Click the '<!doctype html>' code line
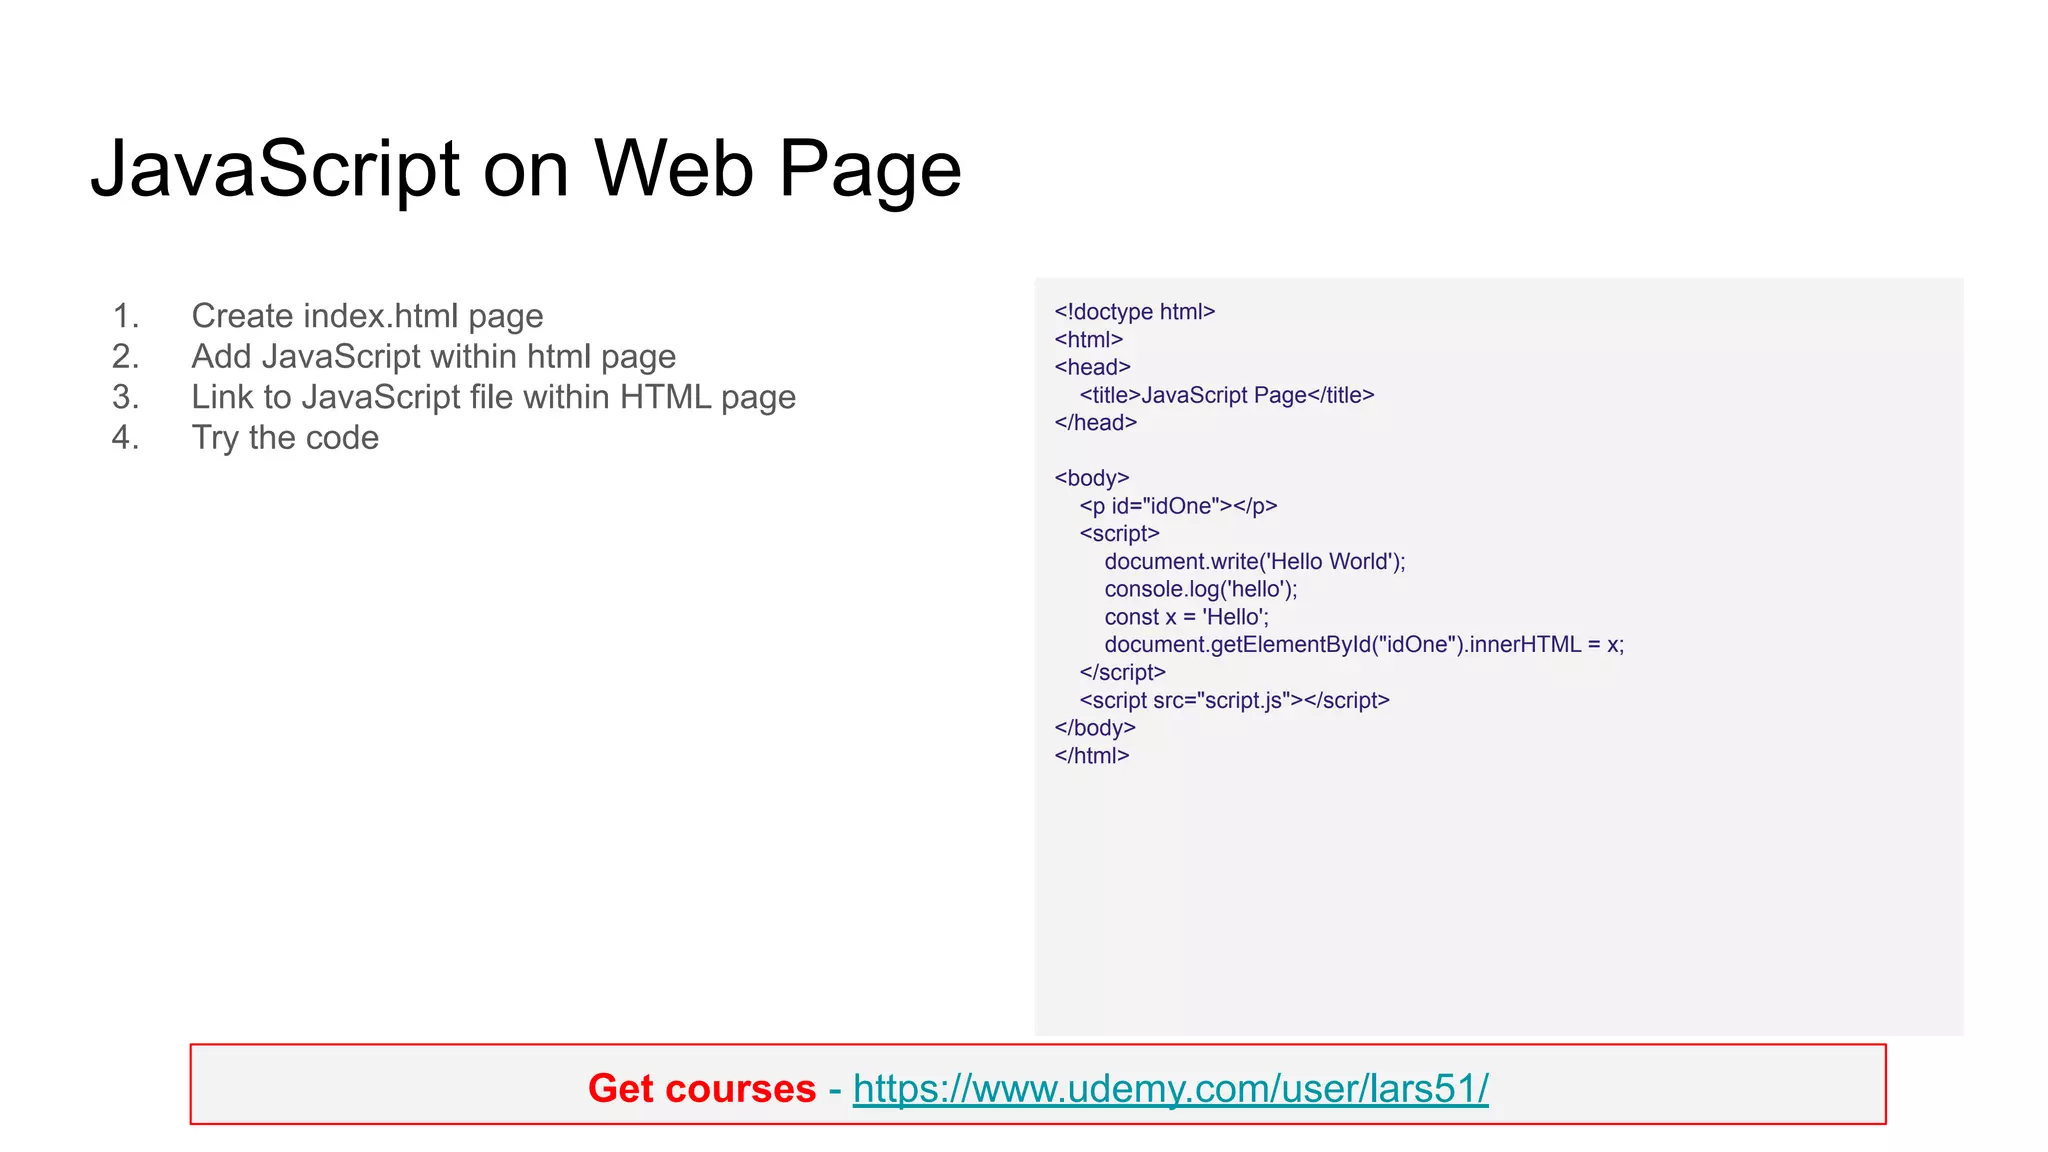Screen dimensions: 2048x1152 [x=1135, y=312]
